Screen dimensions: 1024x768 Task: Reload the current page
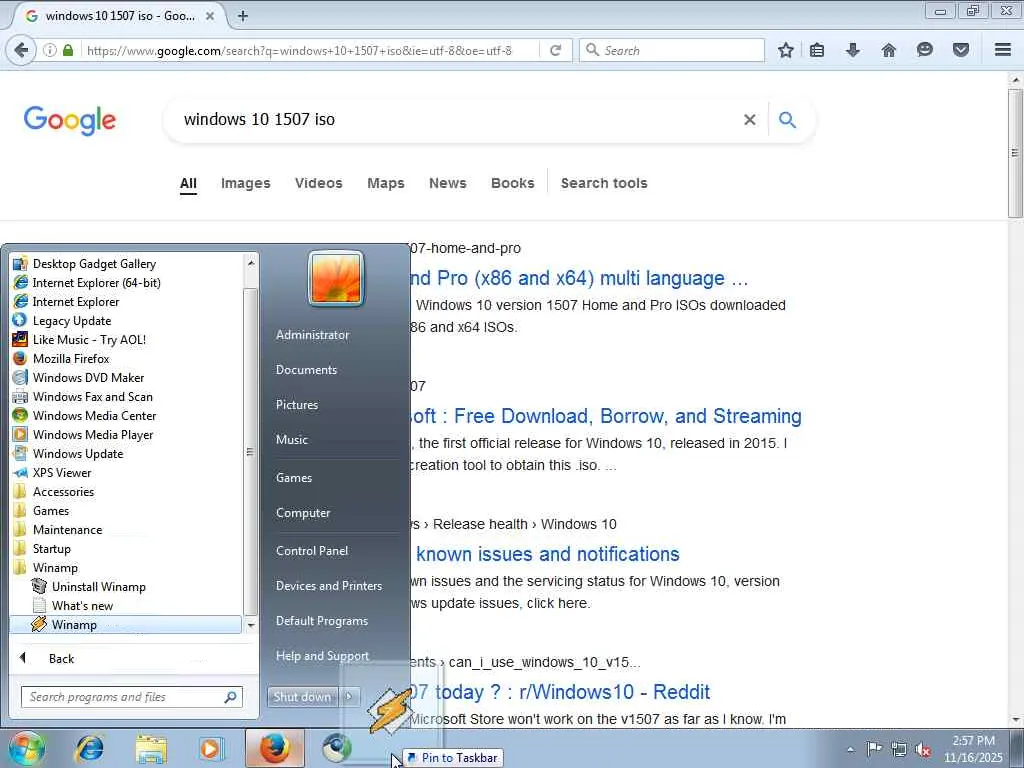point(556,50)
